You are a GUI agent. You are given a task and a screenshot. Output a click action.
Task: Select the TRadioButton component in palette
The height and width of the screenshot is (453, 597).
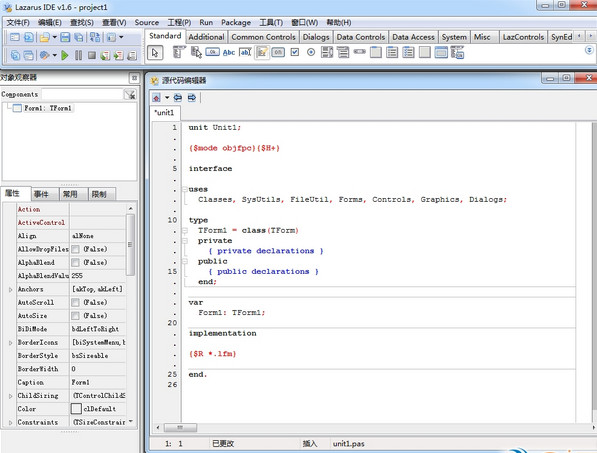pyautogui.click(x=311, y=52)
